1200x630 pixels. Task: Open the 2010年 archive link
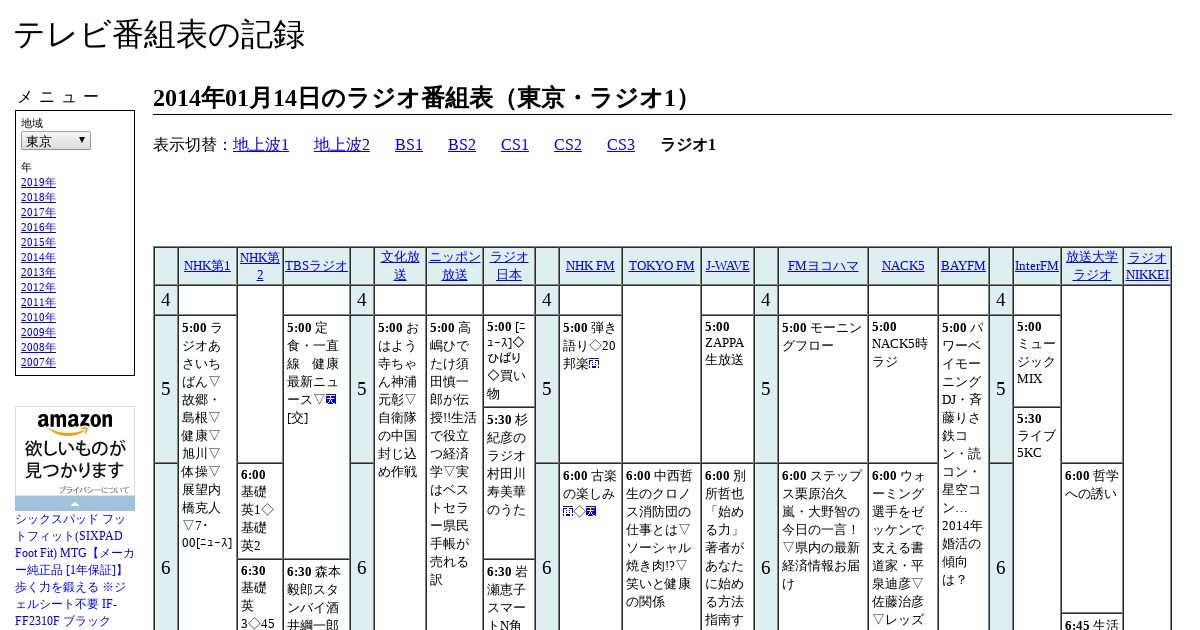click(38, 317)
